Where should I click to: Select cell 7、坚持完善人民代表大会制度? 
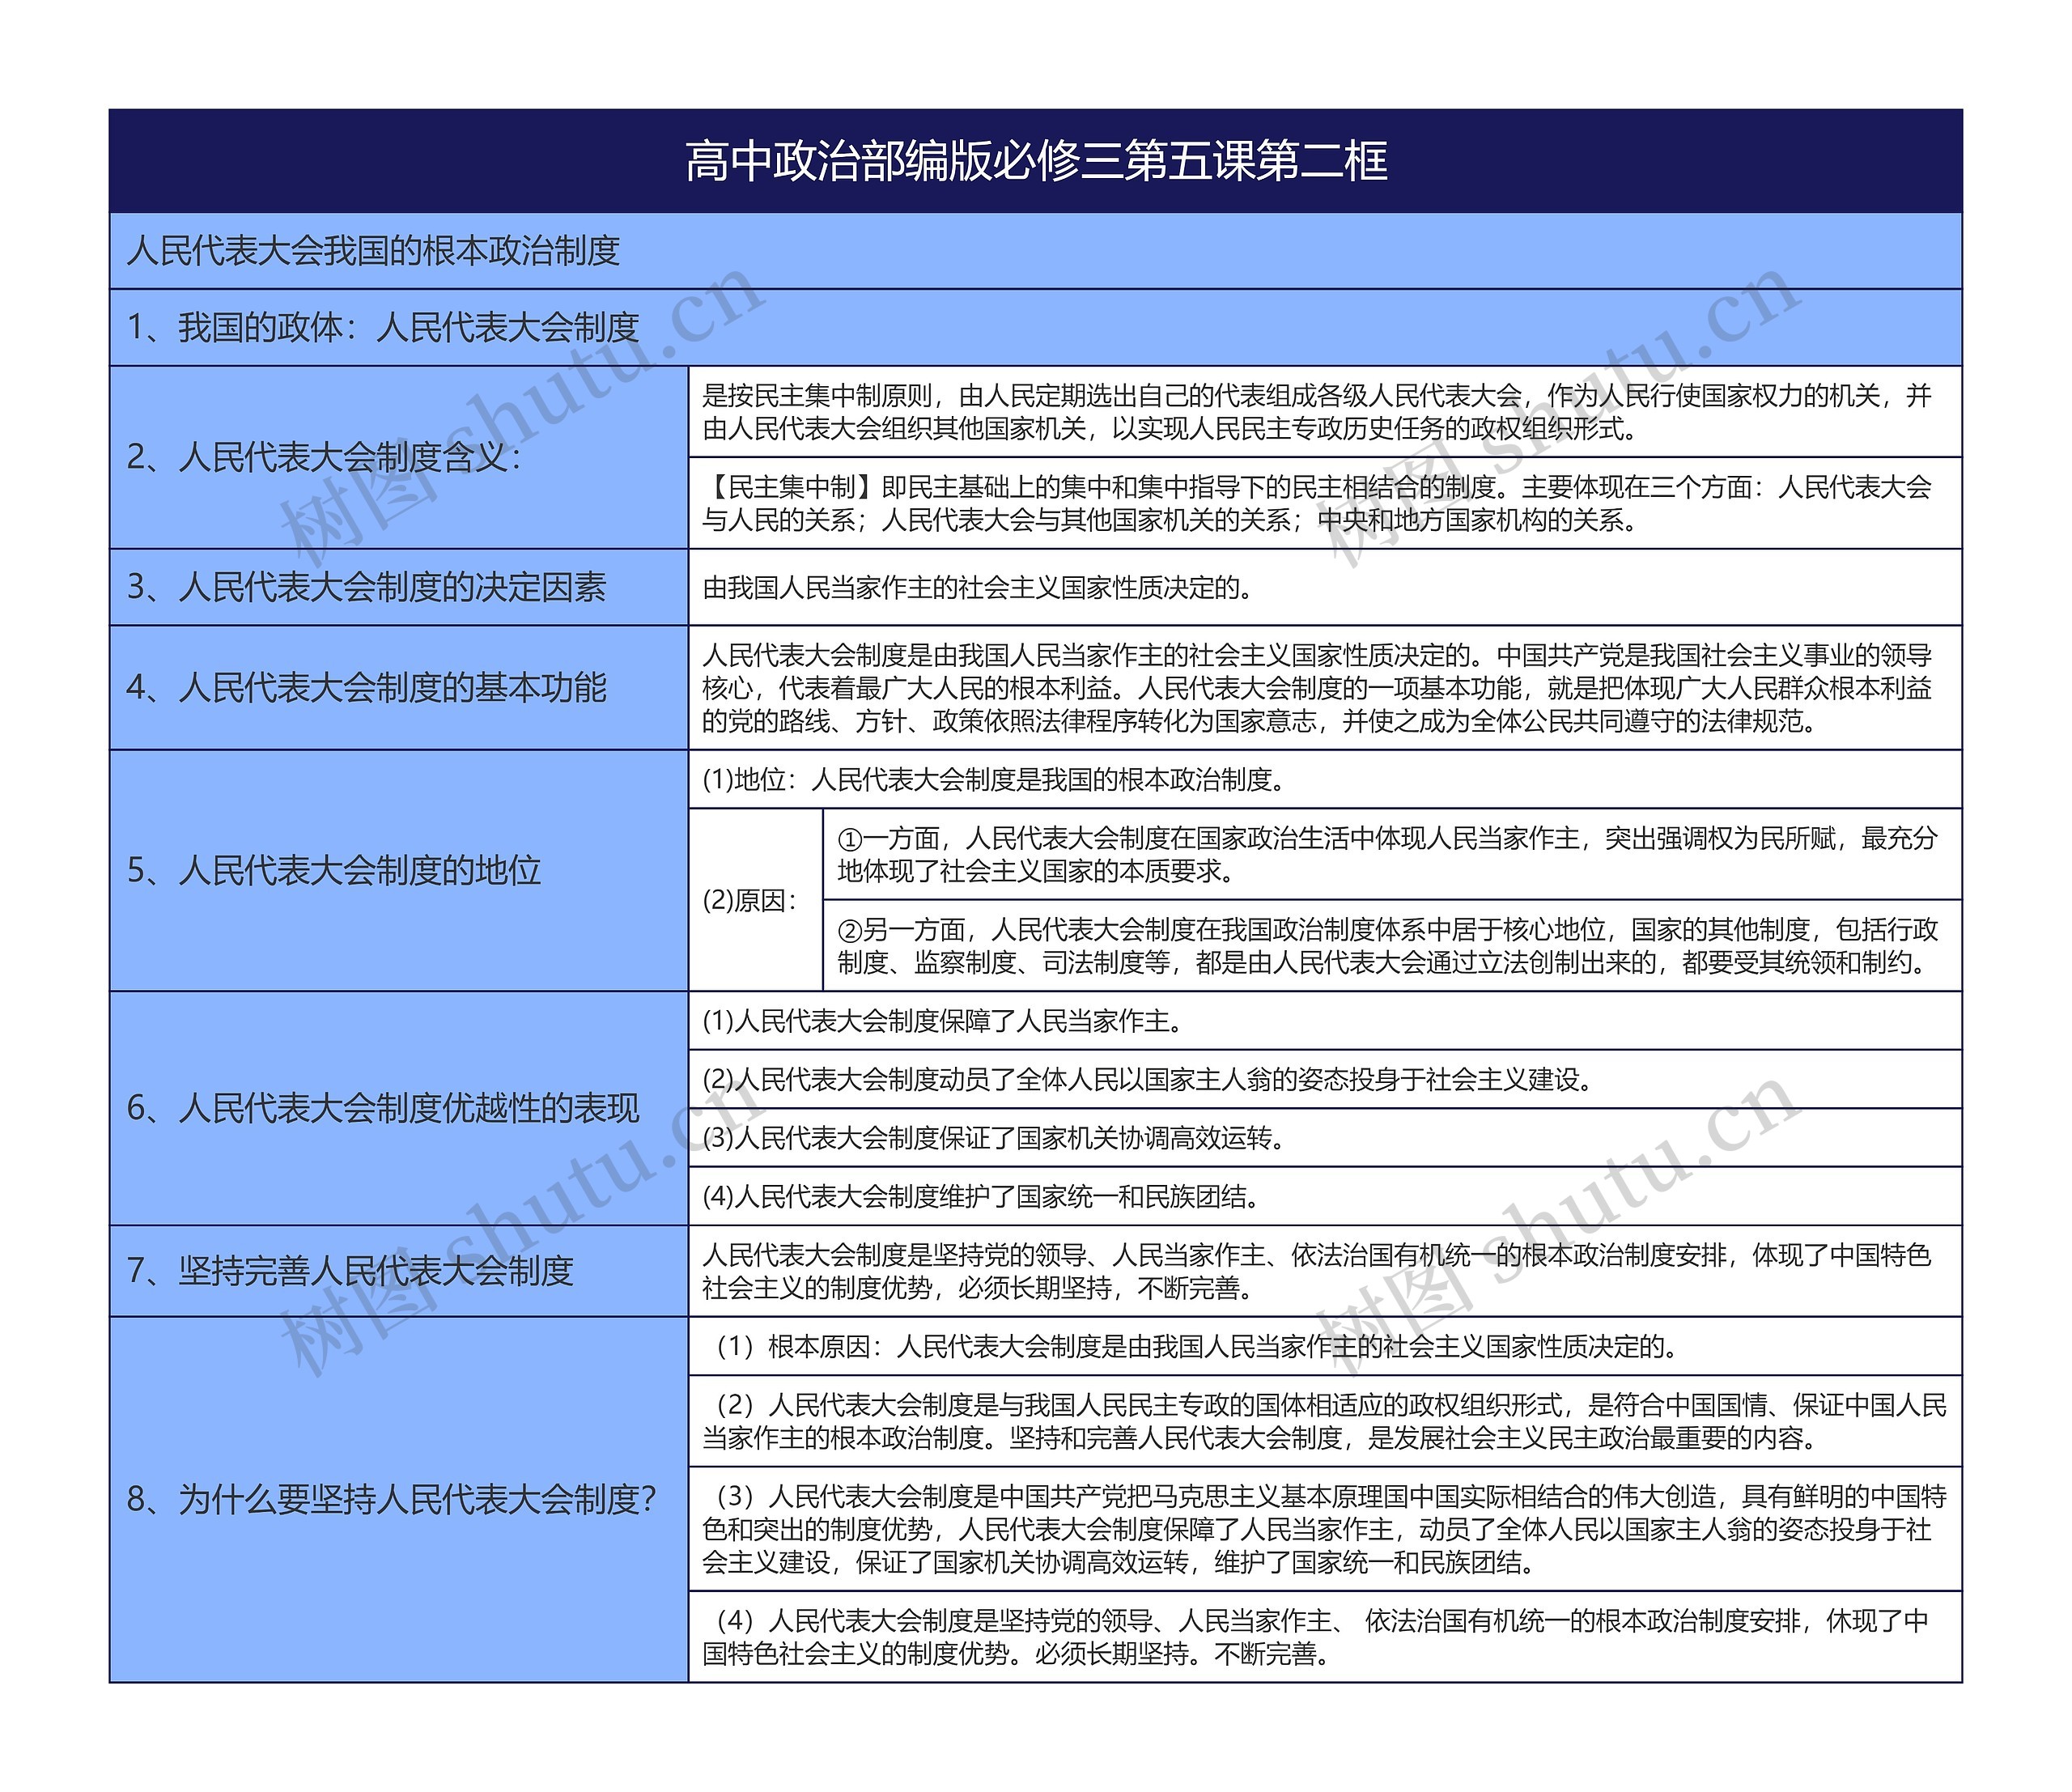point(399,1270)
